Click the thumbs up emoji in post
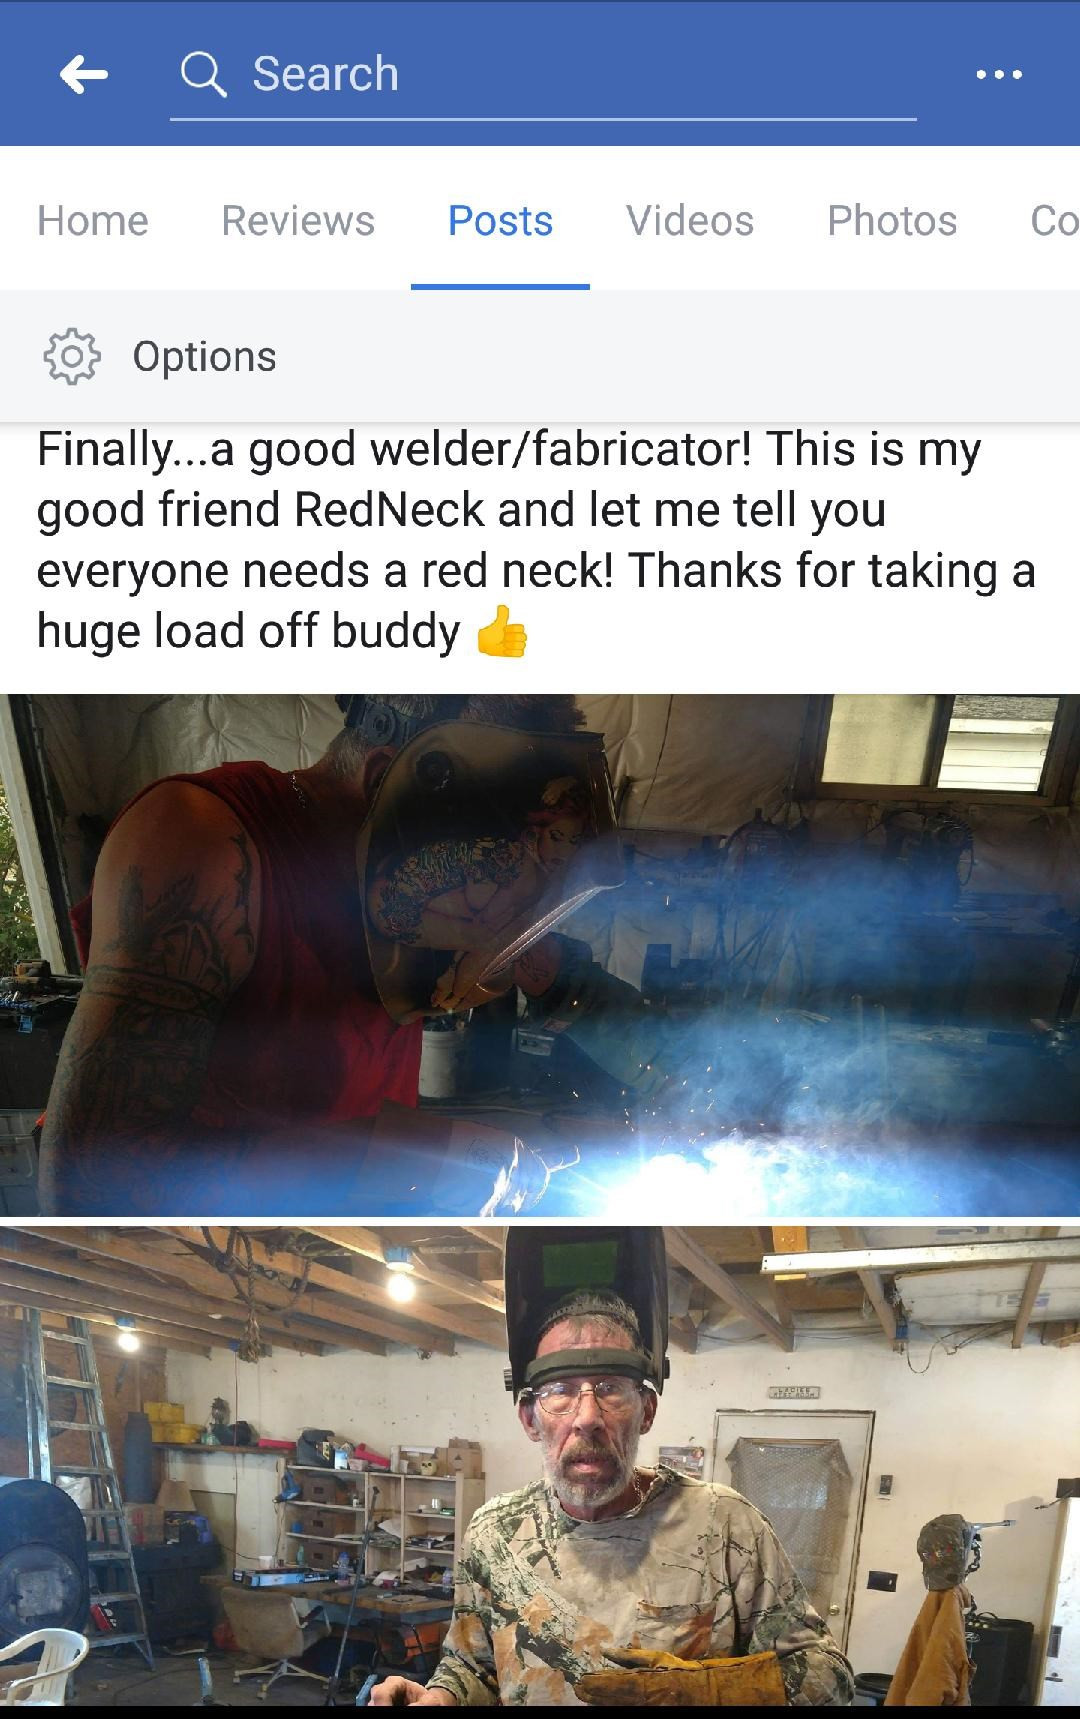 (x=501, y=632)
